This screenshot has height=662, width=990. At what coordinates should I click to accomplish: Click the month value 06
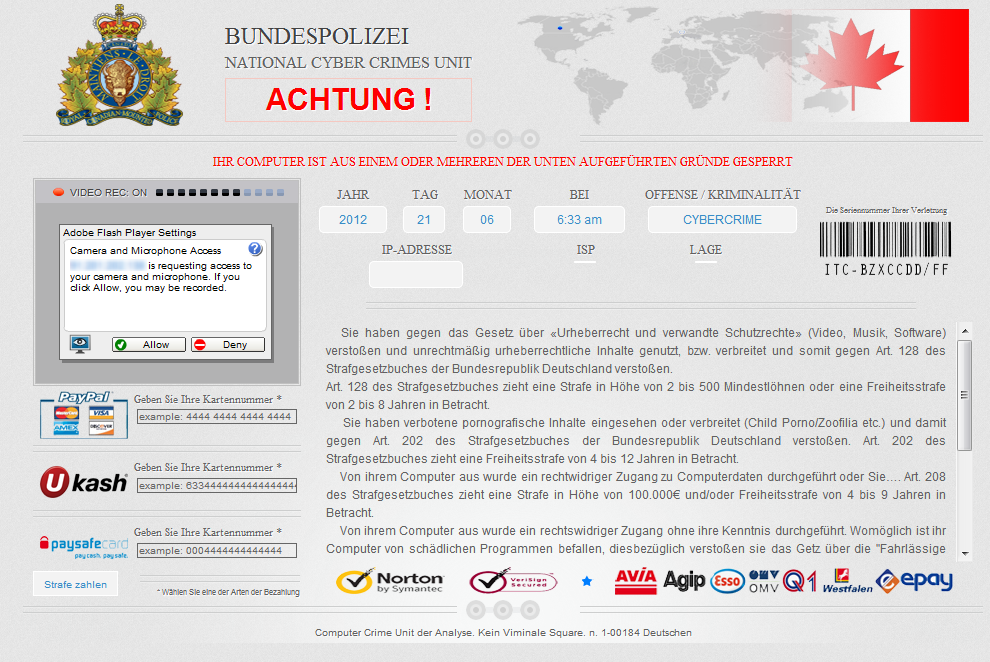[487, 220]
